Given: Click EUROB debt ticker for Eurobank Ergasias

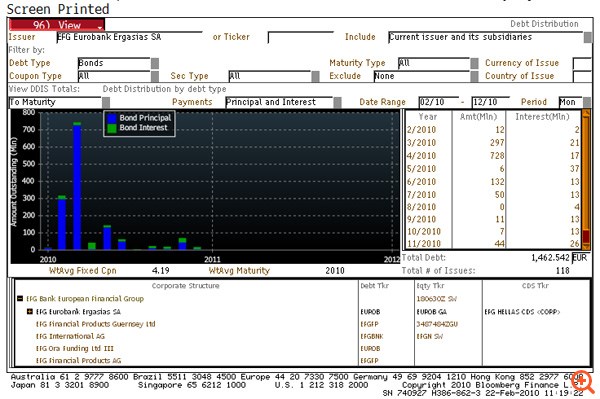Looking at the screenshot, I should 370,312.
